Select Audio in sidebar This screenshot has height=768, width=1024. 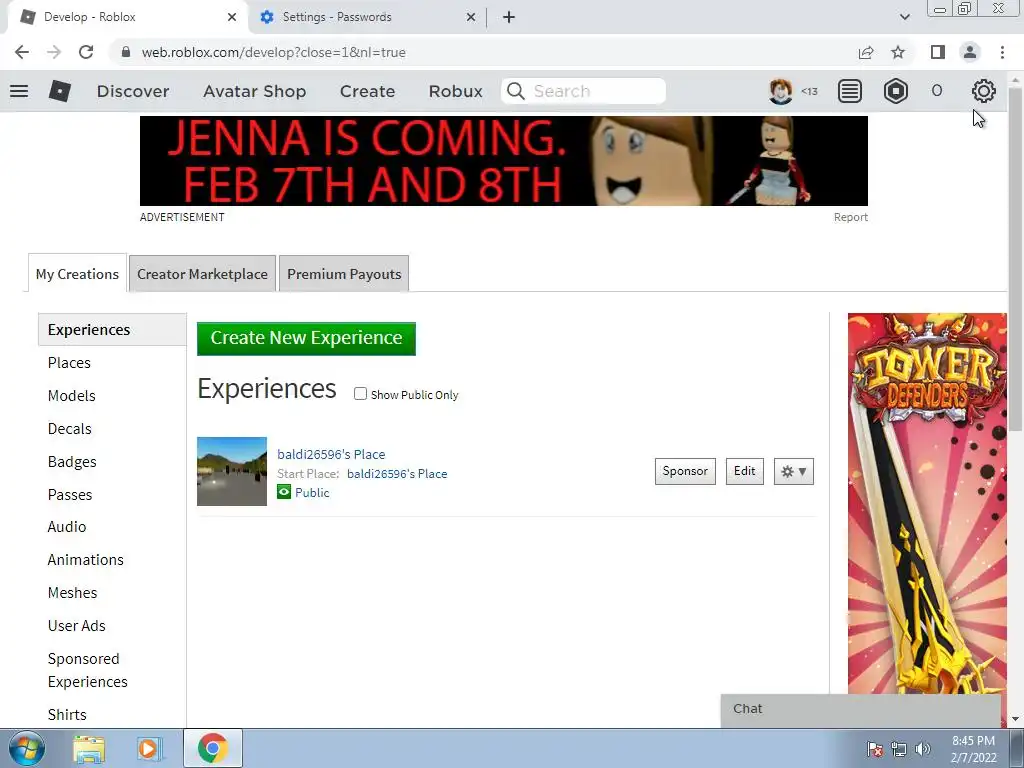tap(67, 526)
